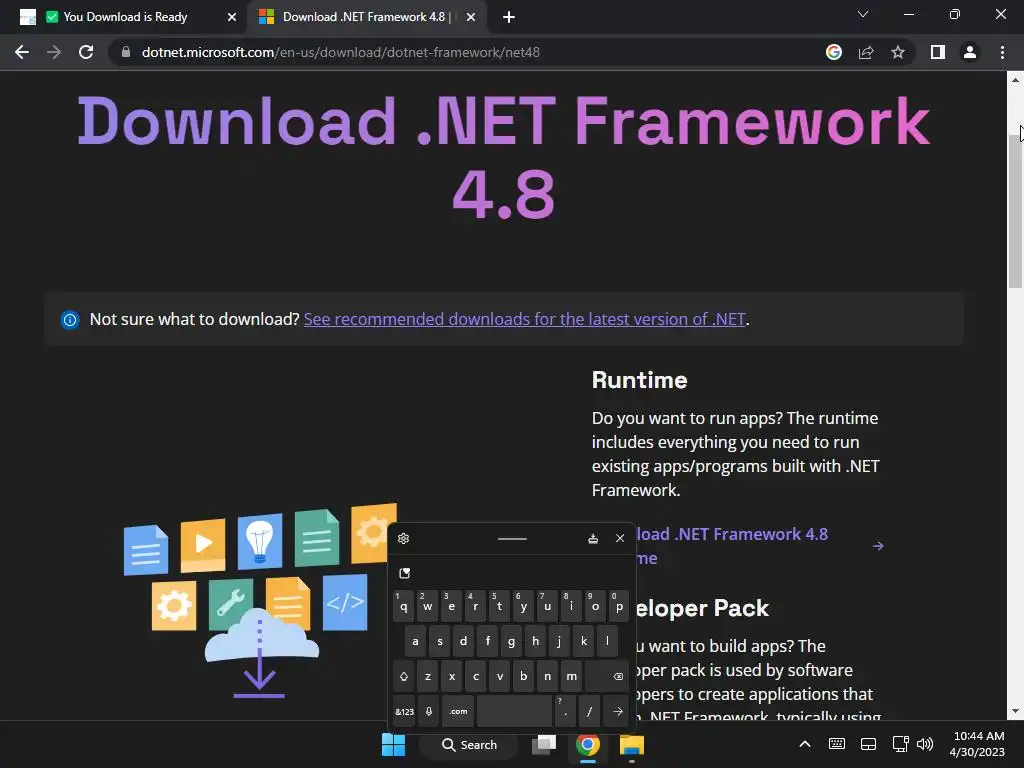This screenshot has height=768, width=1024.
Task: Click the arrow beside the Runtime download link
Action: pos(878,546)
